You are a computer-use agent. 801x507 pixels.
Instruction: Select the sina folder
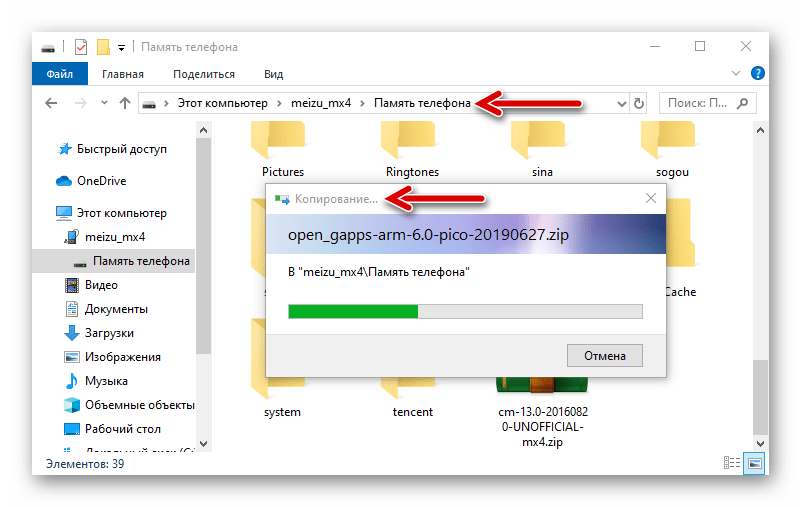coord(541,149)
